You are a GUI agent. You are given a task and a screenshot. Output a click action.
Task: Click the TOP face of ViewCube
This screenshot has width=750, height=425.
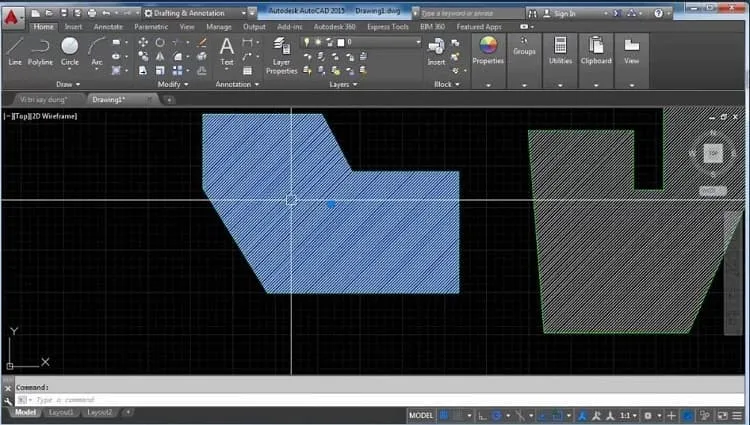(713, 153)
